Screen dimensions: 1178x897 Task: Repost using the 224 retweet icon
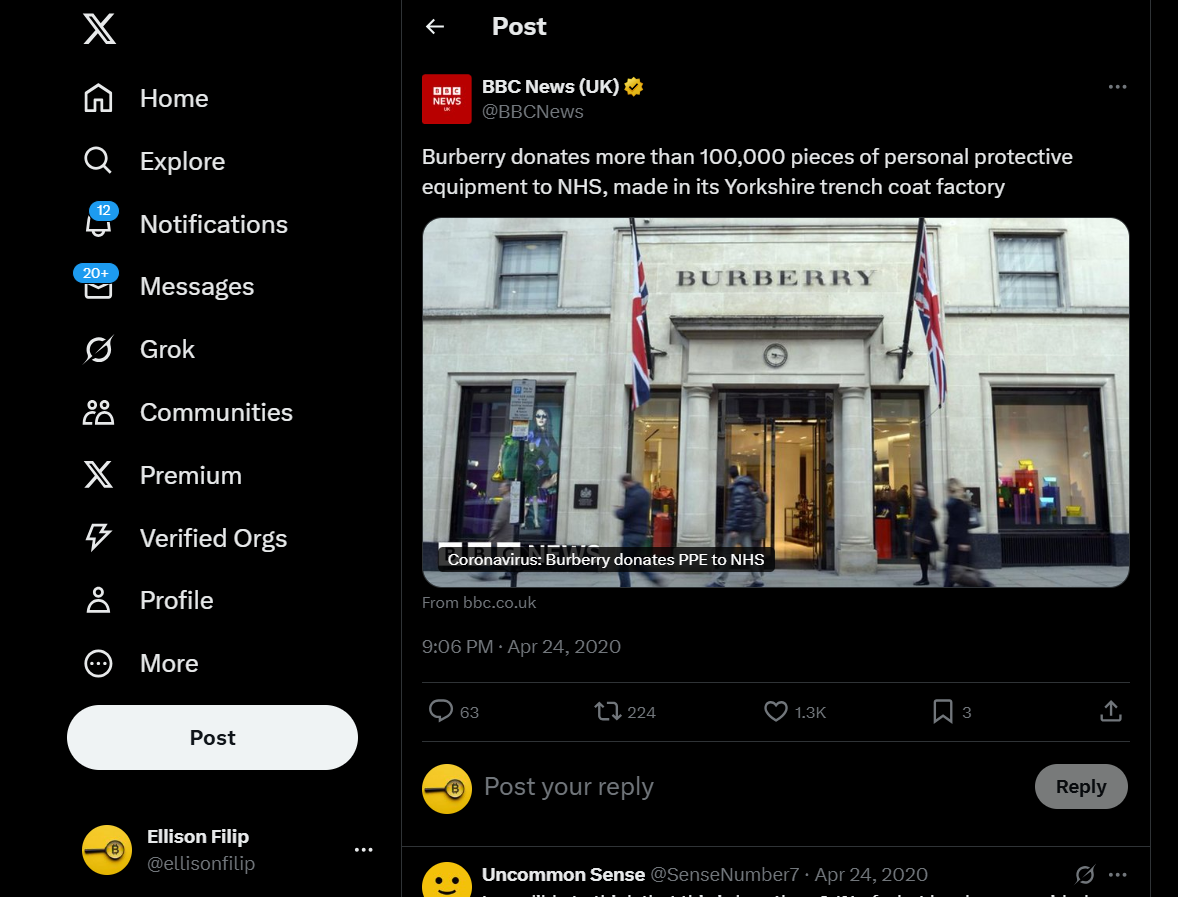pyautogui.click(x=607, y=711)
